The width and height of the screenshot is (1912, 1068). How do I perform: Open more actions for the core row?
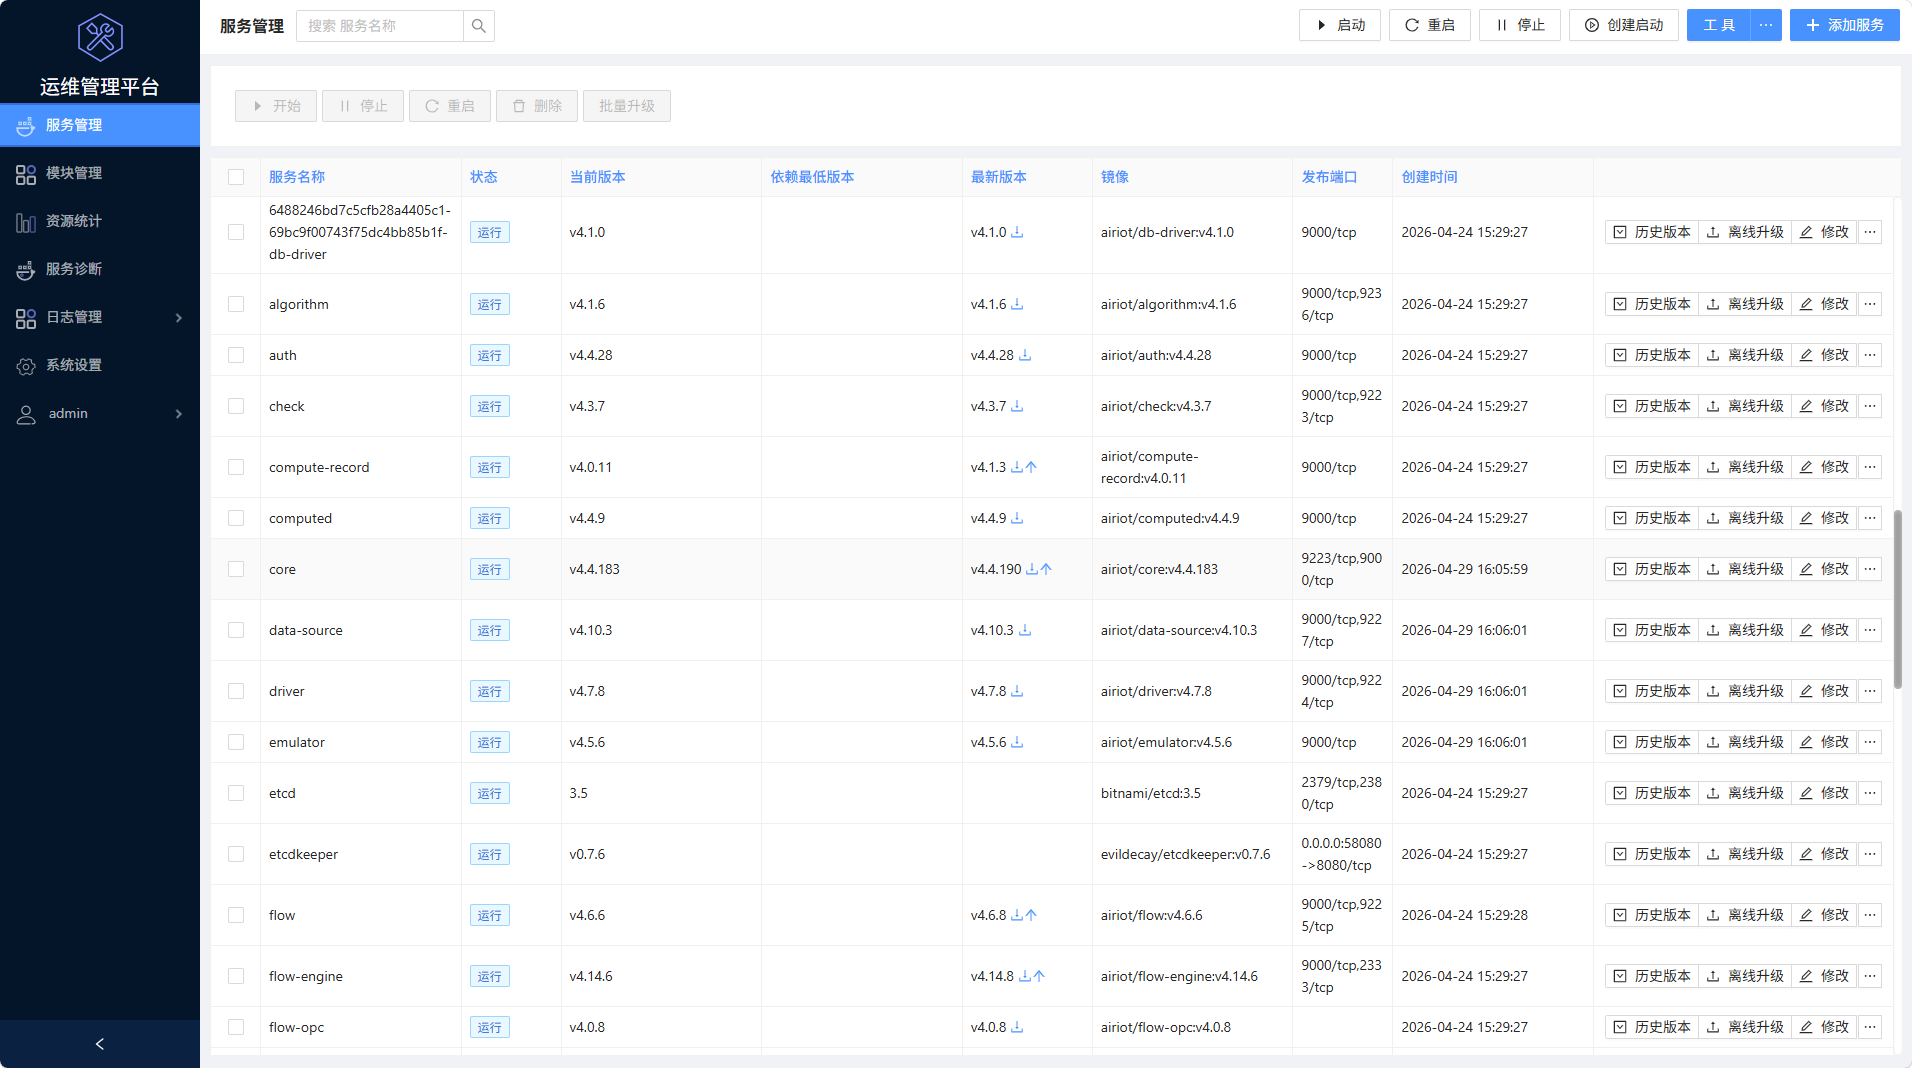[1870, 569]
